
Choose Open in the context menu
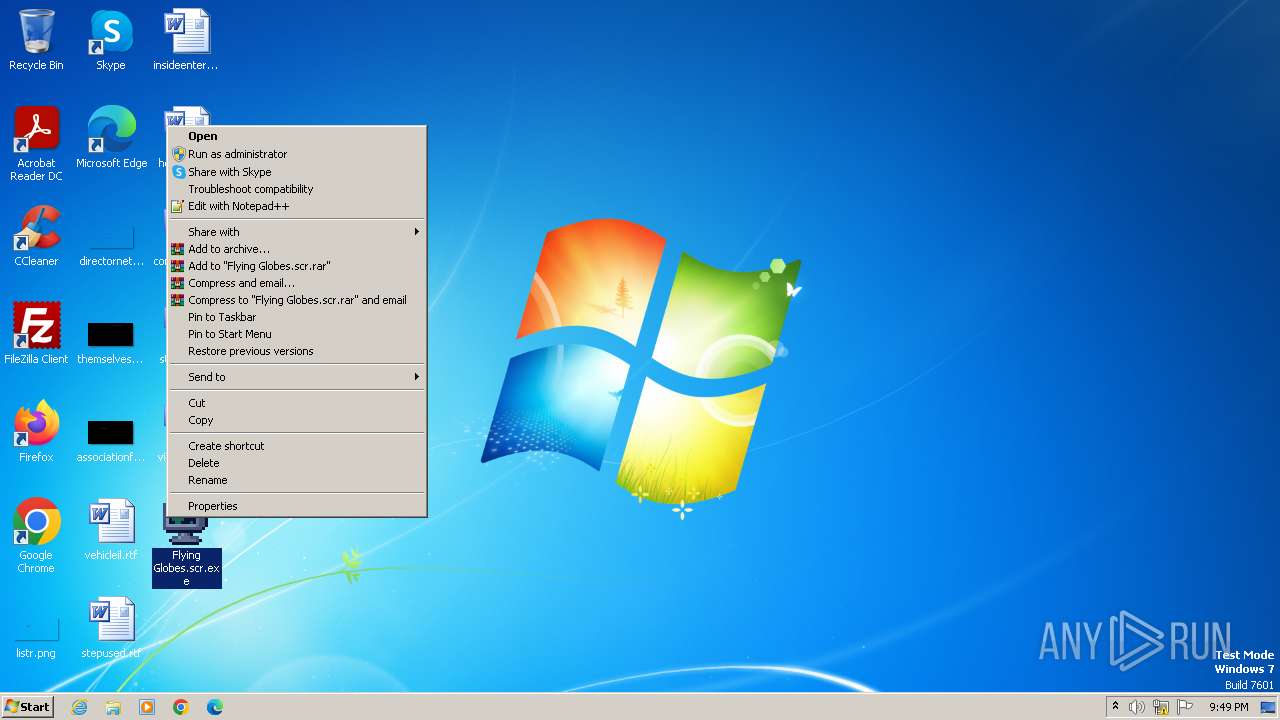(x=297, y=136)
